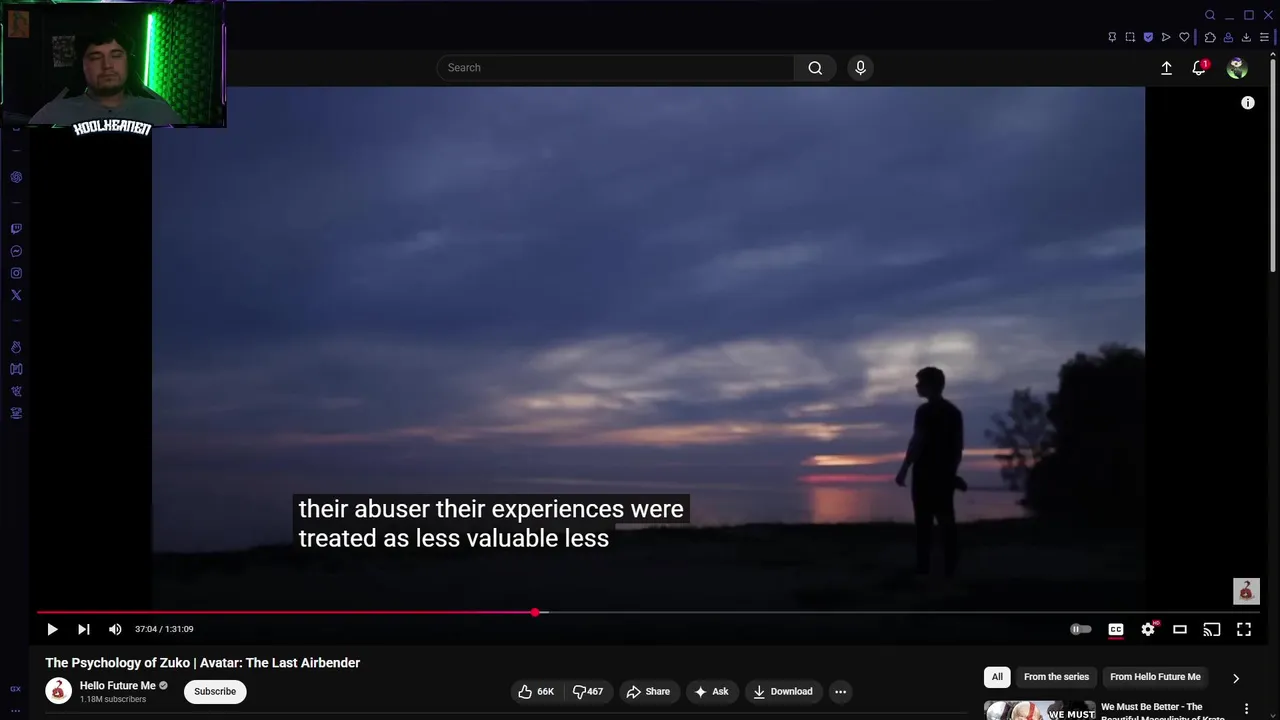Open browser Easy Setup sliders icon
The width and height of the screenshot is (1280, 720).
[1264, 37]
